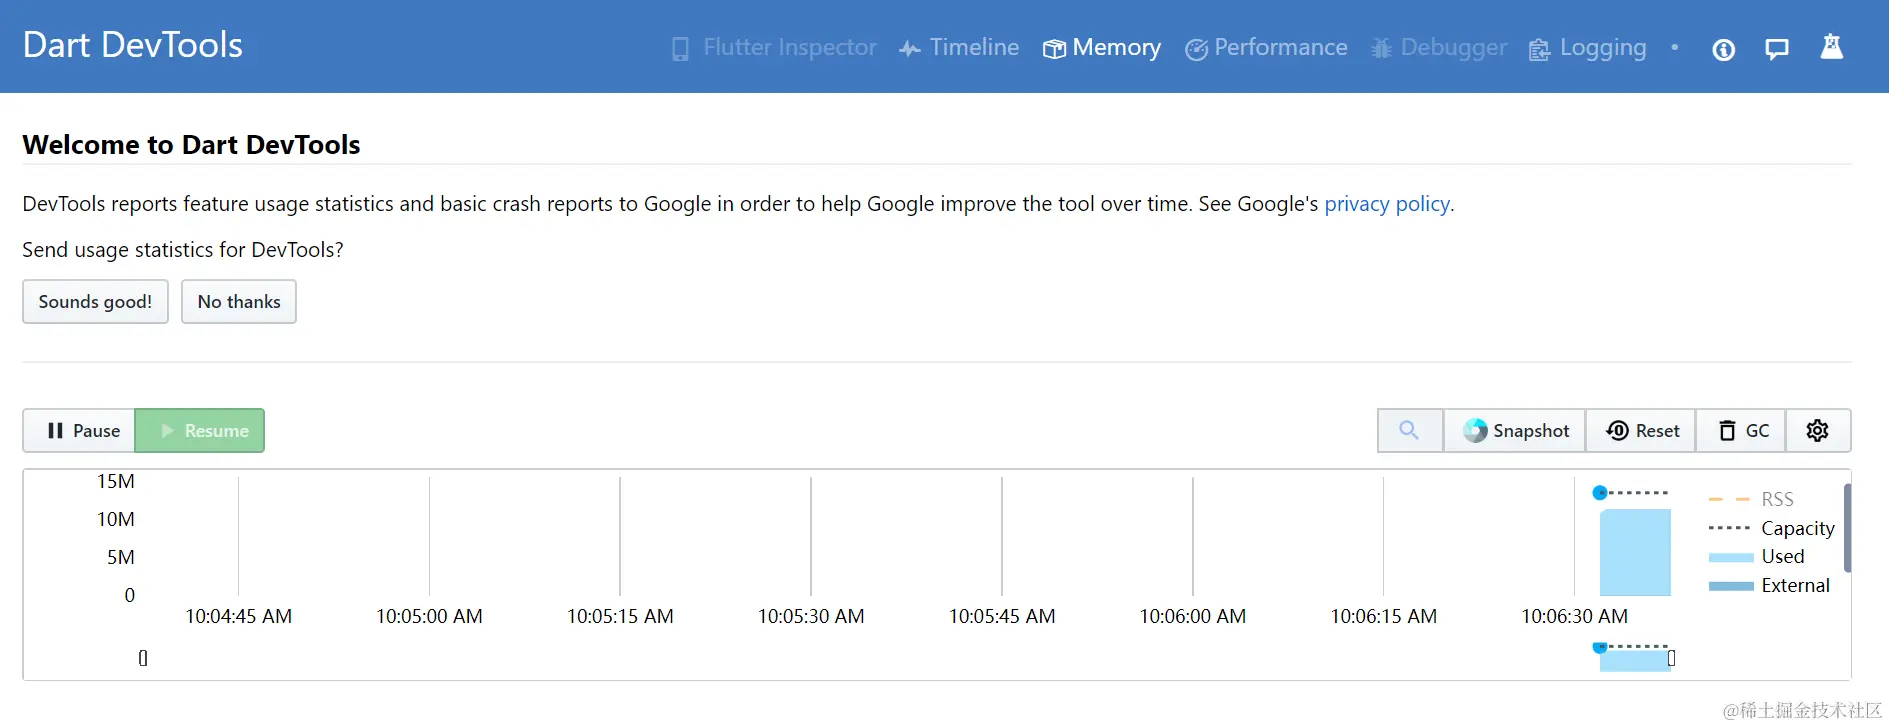
Task: Reset the memory accumulators
Action: pos(1641,431)
